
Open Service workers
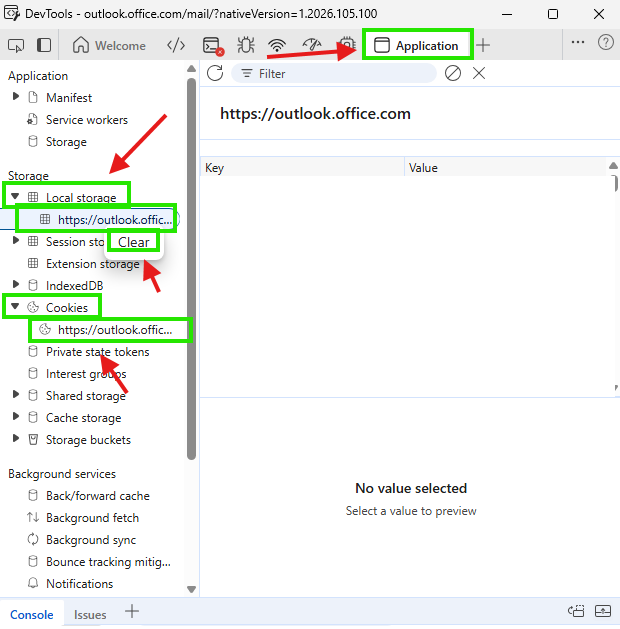pos(87,120)
